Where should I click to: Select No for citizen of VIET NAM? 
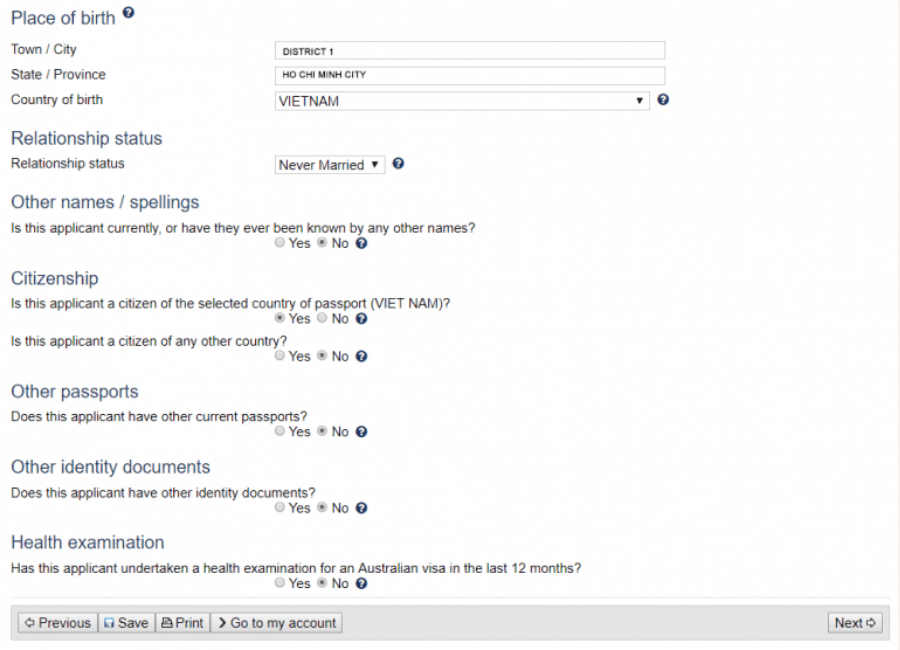tap(322, 319)
